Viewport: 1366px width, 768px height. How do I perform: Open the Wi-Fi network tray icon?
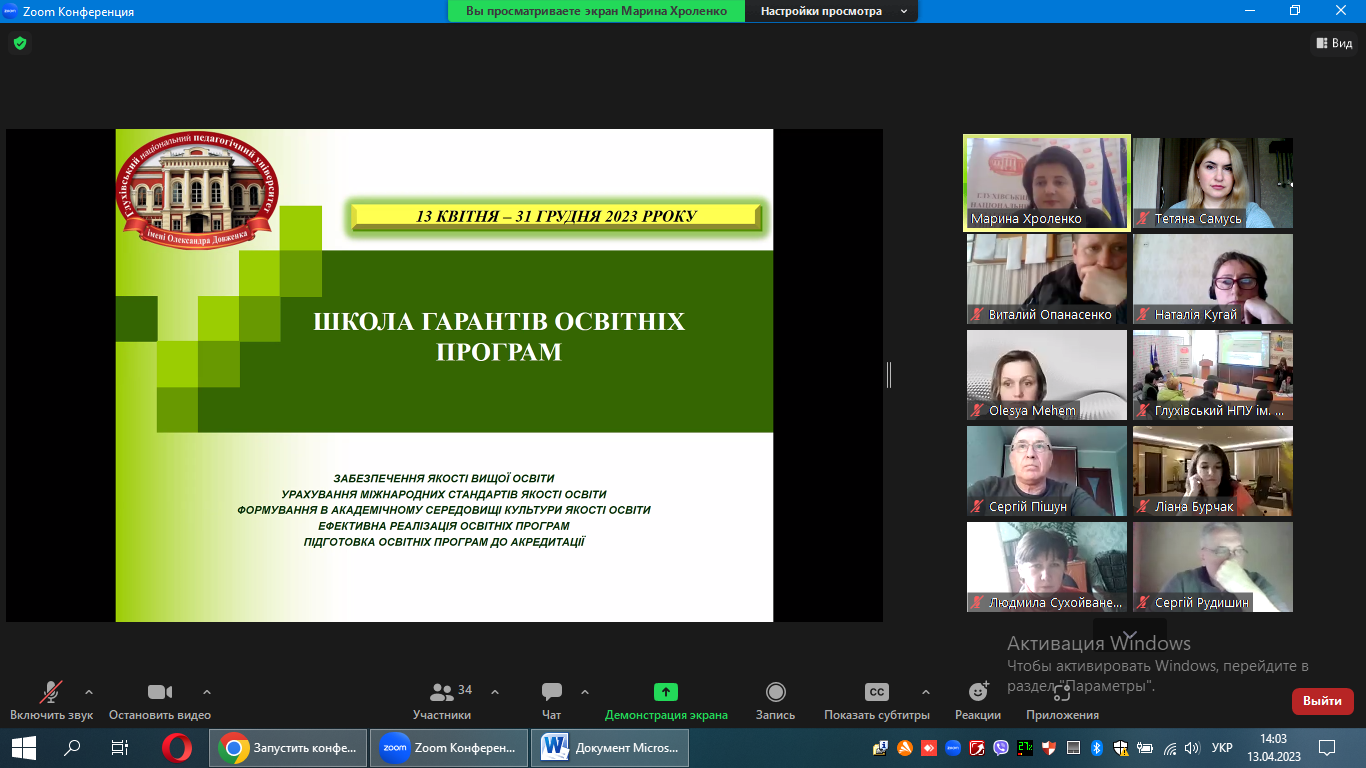[1169, 747]
